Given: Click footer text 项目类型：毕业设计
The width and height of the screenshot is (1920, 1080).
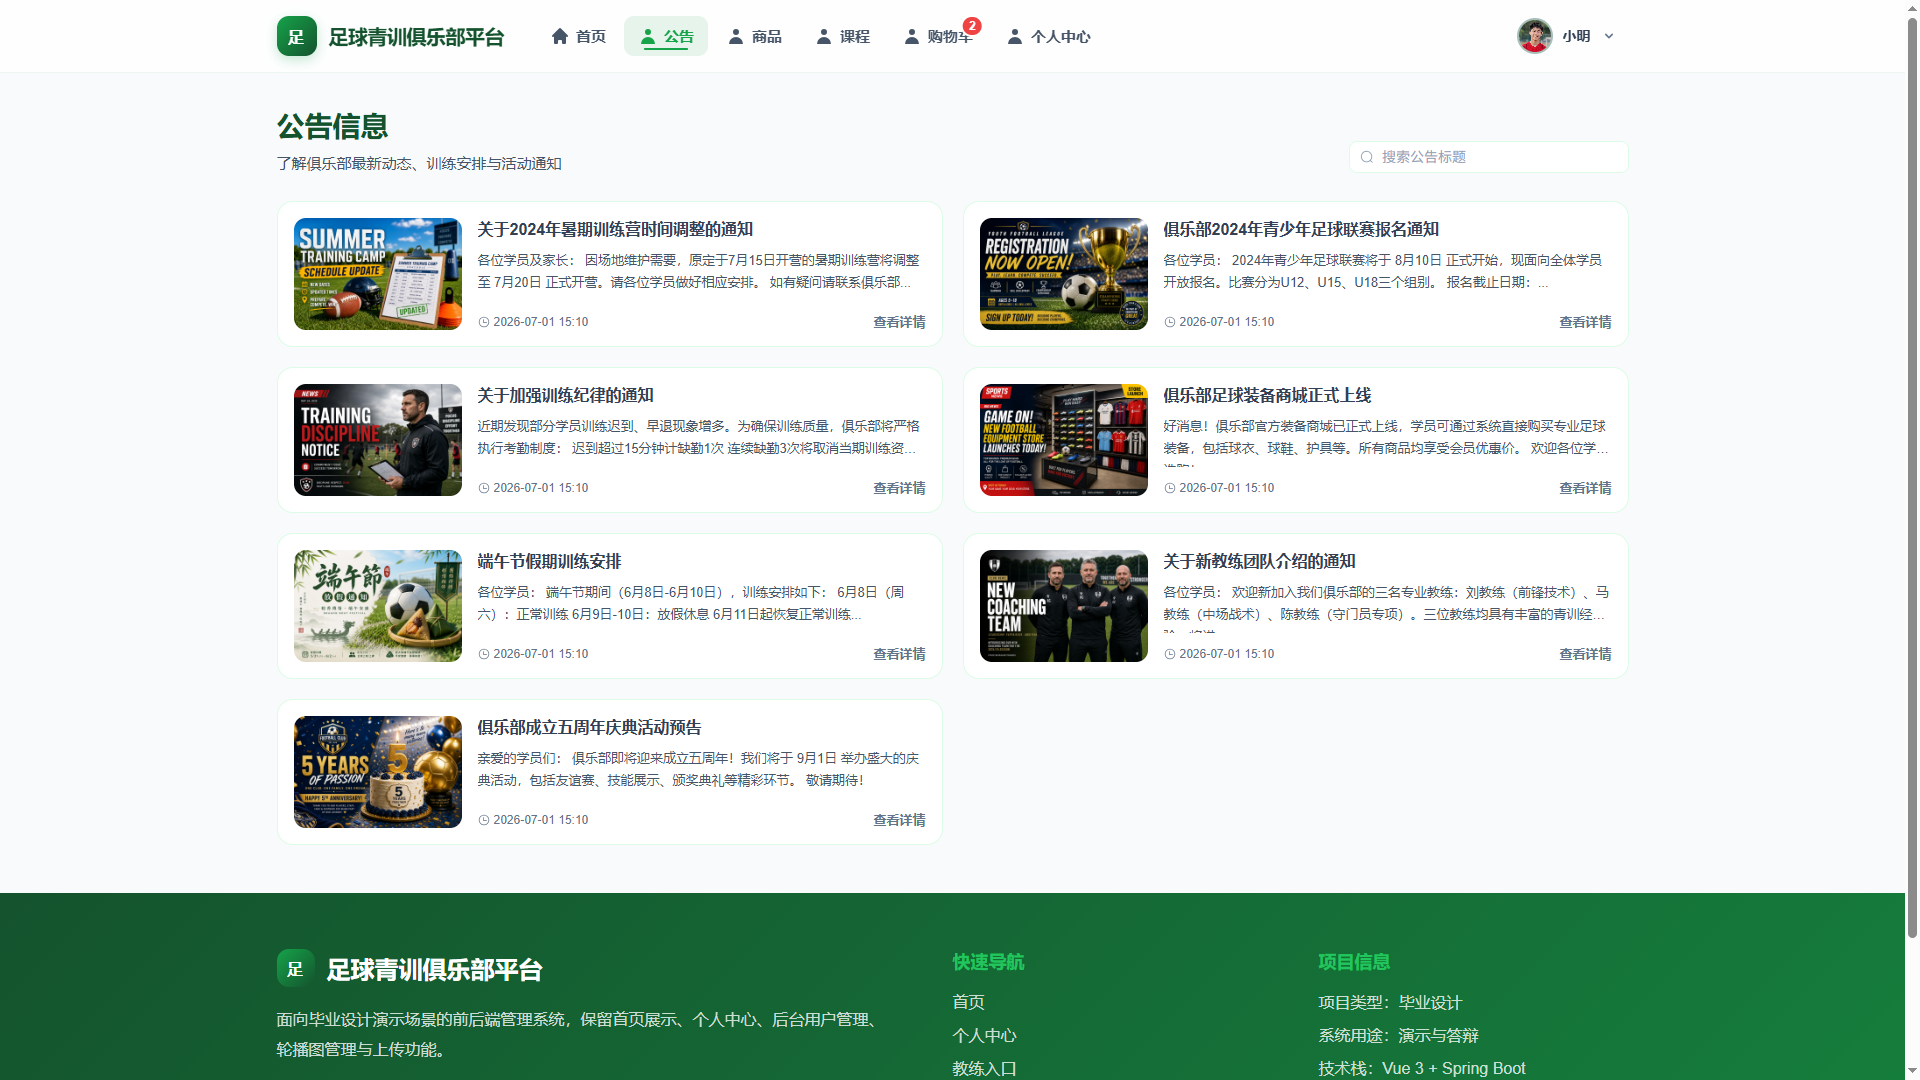Looking at the screenshot, I should [1390, 1002].
